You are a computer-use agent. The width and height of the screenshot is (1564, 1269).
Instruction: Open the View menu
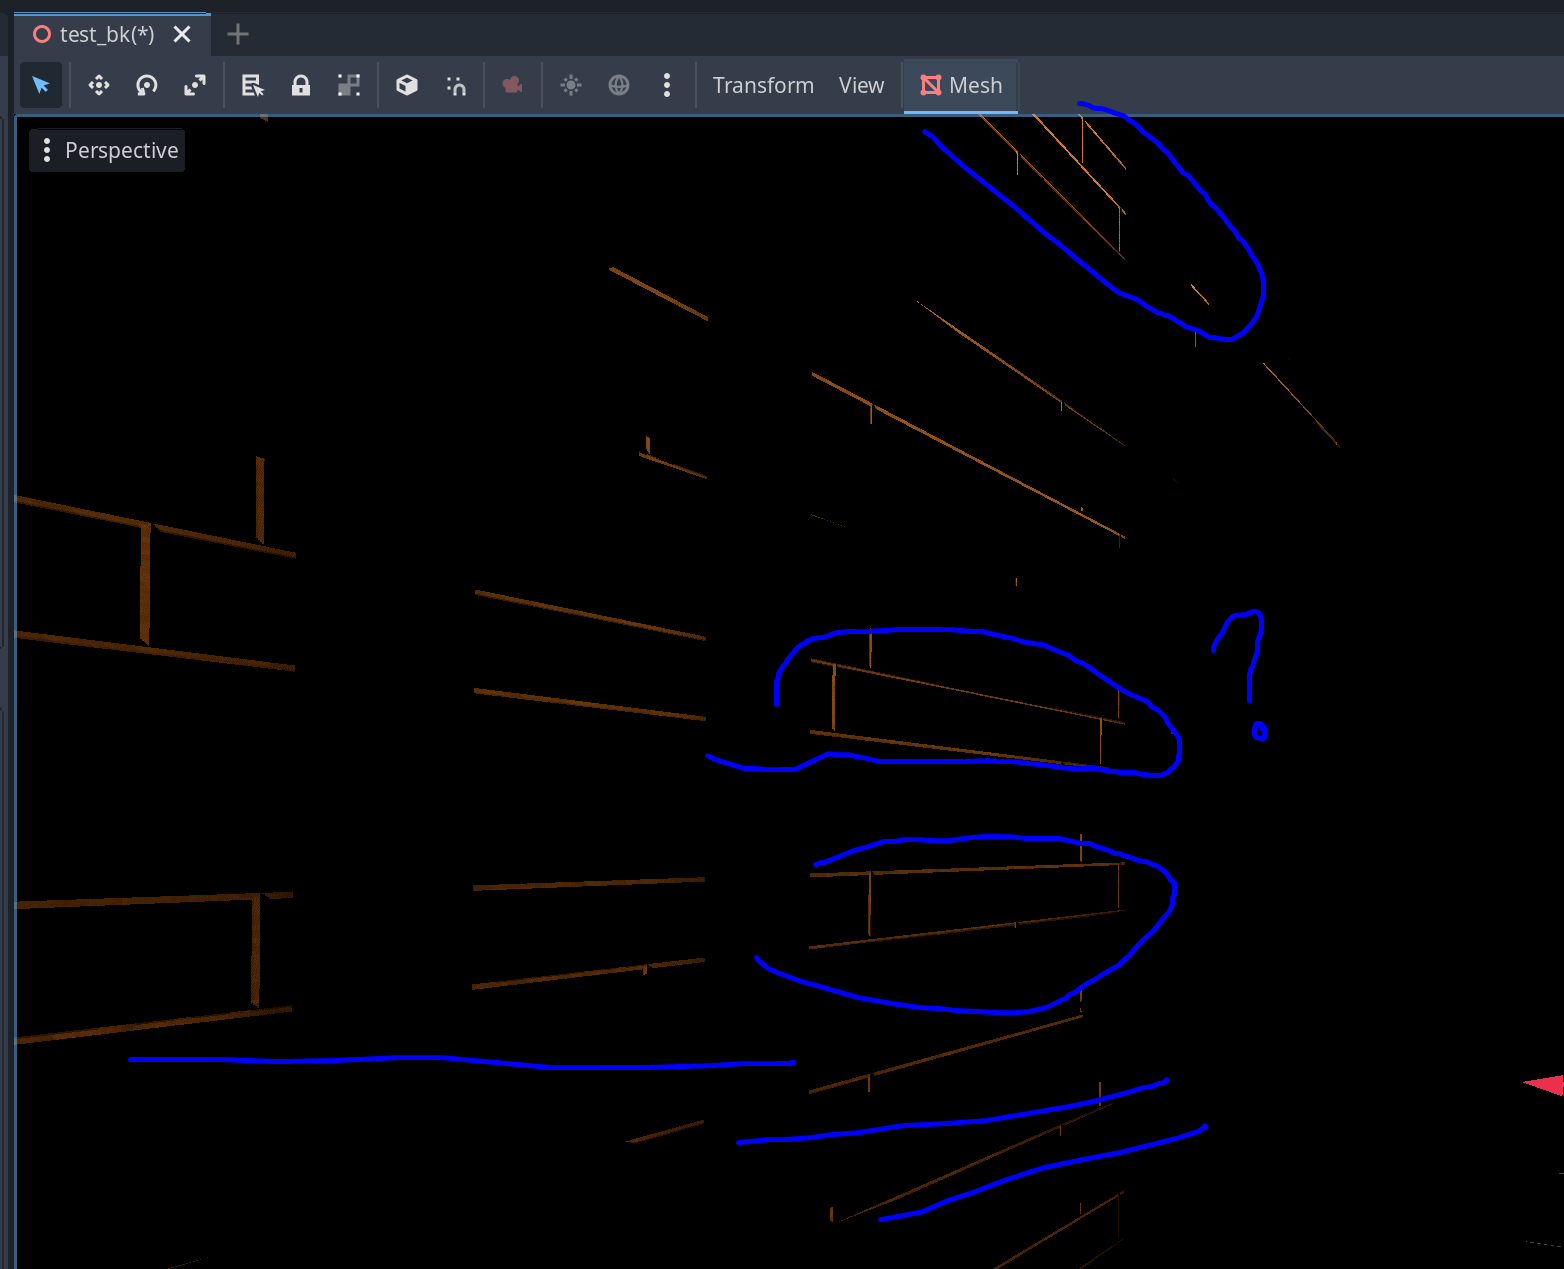861,85
